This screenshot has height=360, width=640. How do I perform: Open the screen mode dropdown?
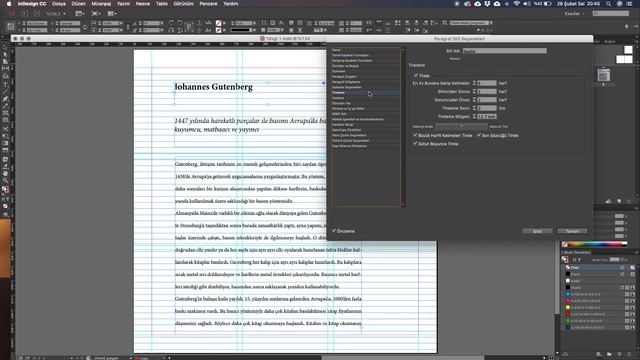pos(96,13)
